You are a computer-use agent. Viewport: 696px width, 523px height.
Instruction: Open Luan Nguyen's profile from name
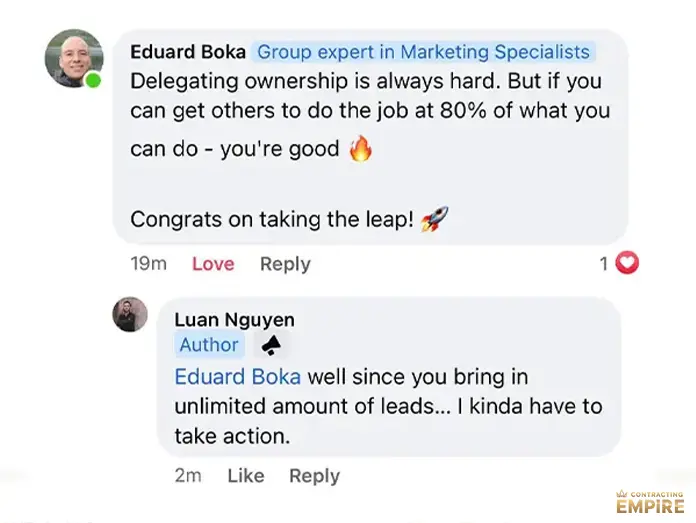point(234,320)
